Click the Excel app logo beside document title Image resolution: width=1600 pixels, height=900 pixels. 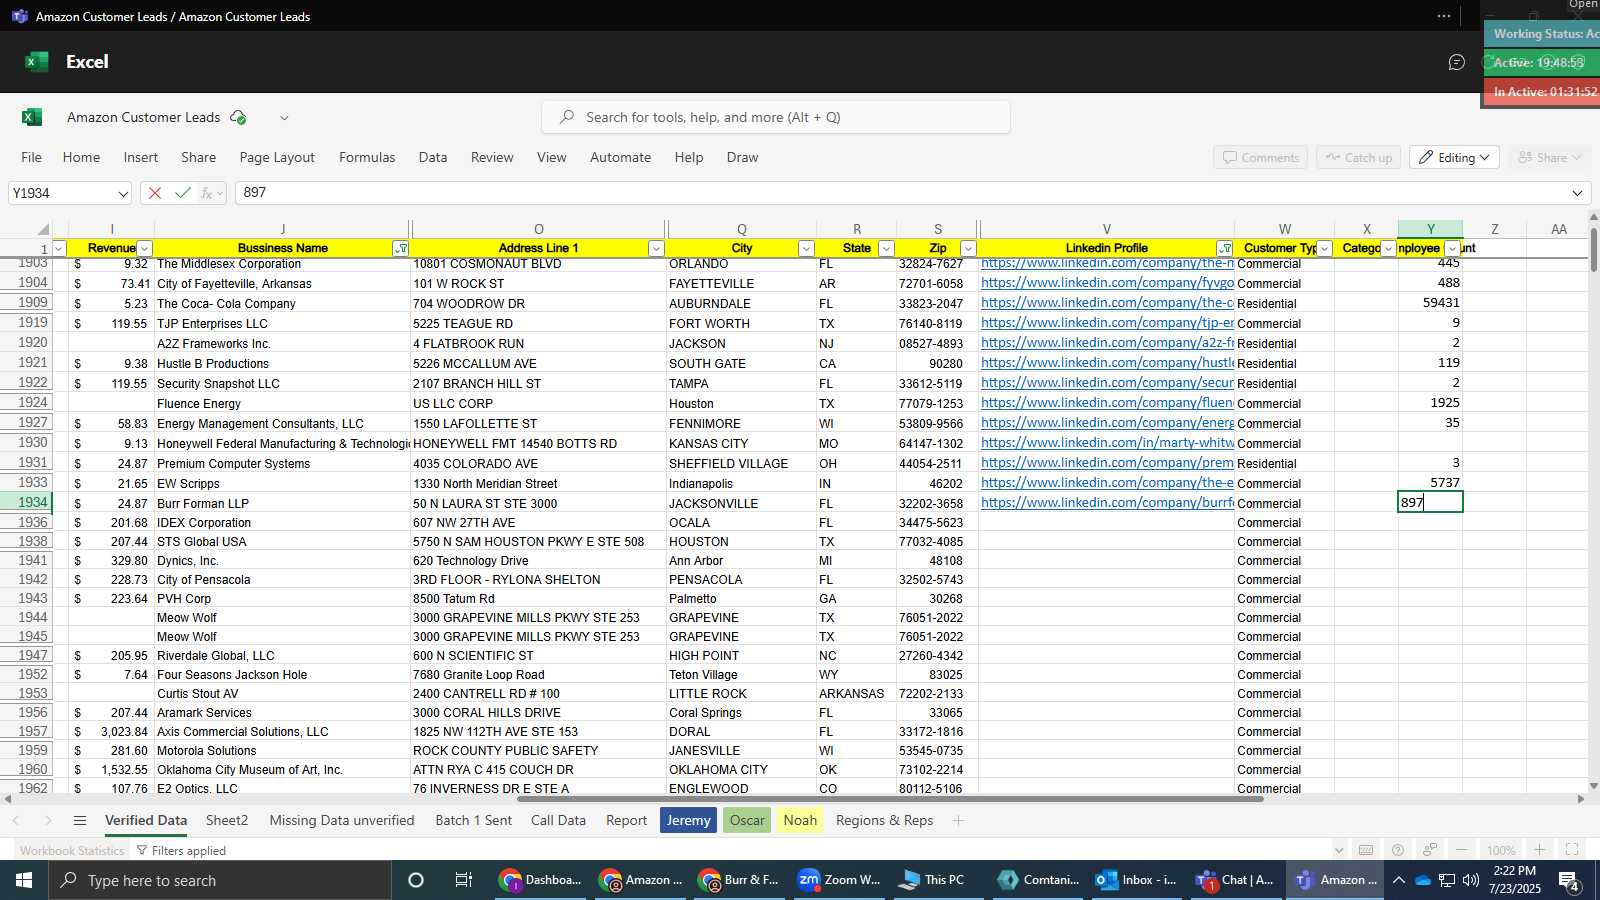click(32, 117)
